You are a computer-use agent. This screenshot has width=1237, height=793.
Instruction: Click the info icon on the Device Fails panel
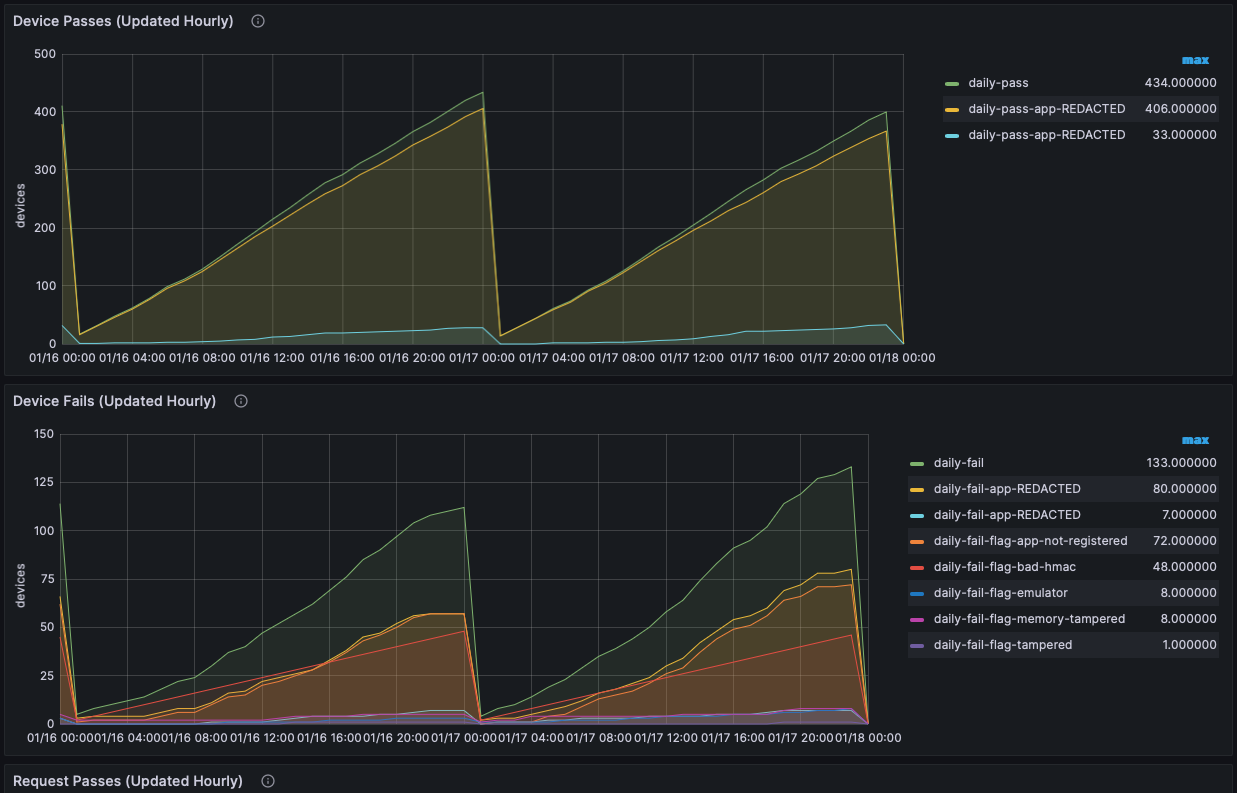click(240, 400)
